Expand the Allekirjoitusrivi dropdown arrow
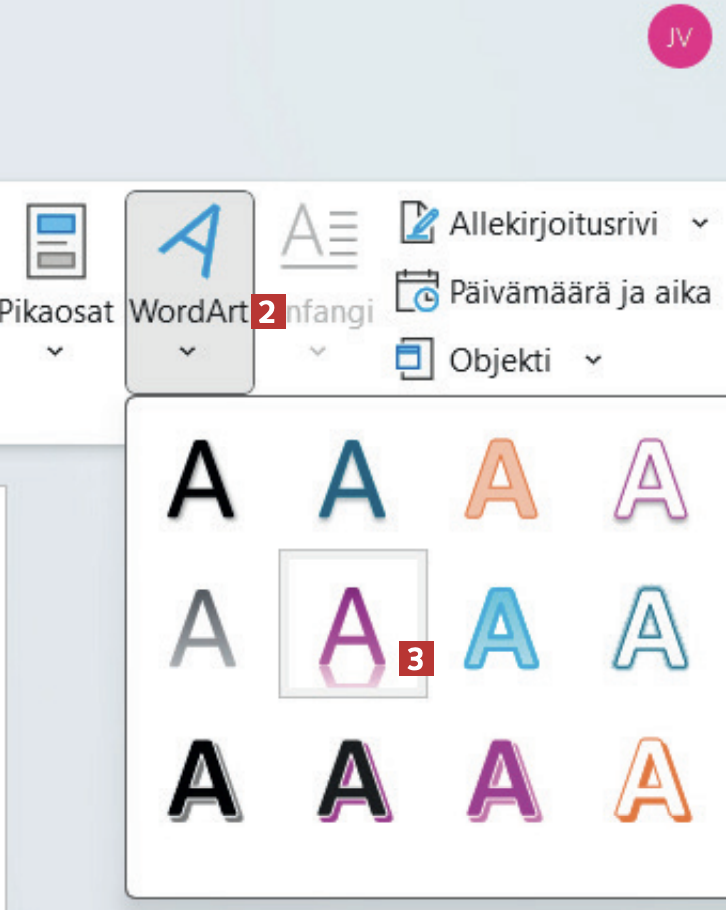The image size is (726, 910). tap(699, 223)
